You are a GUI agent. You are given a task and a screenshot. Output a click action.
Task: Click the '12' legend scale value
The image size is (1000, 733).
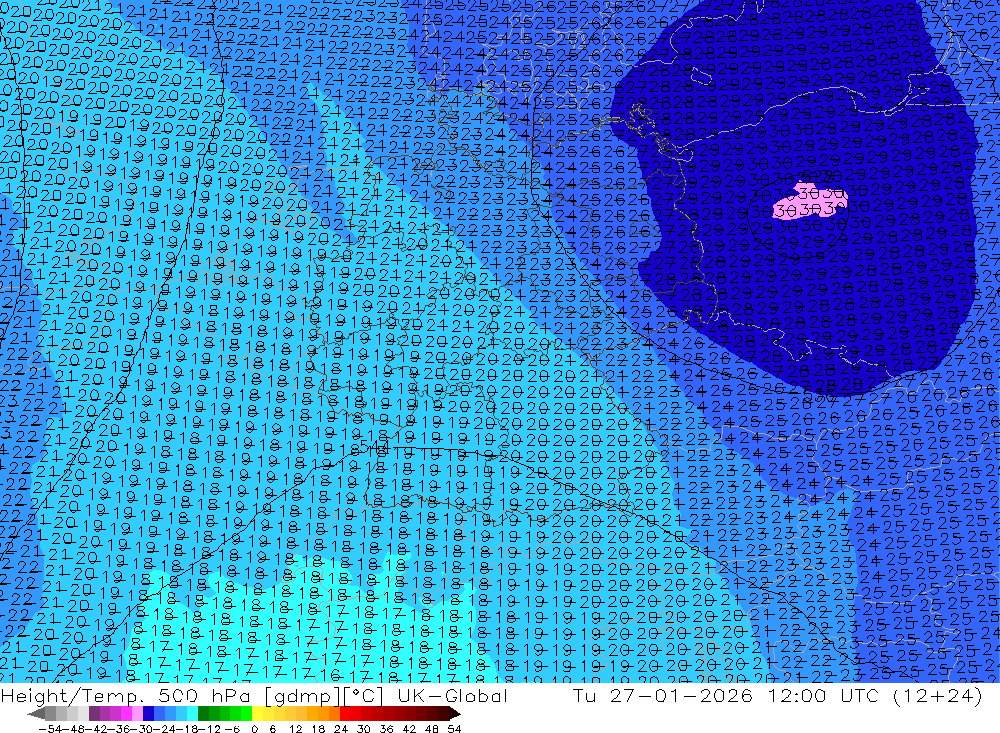pos(295,729)
